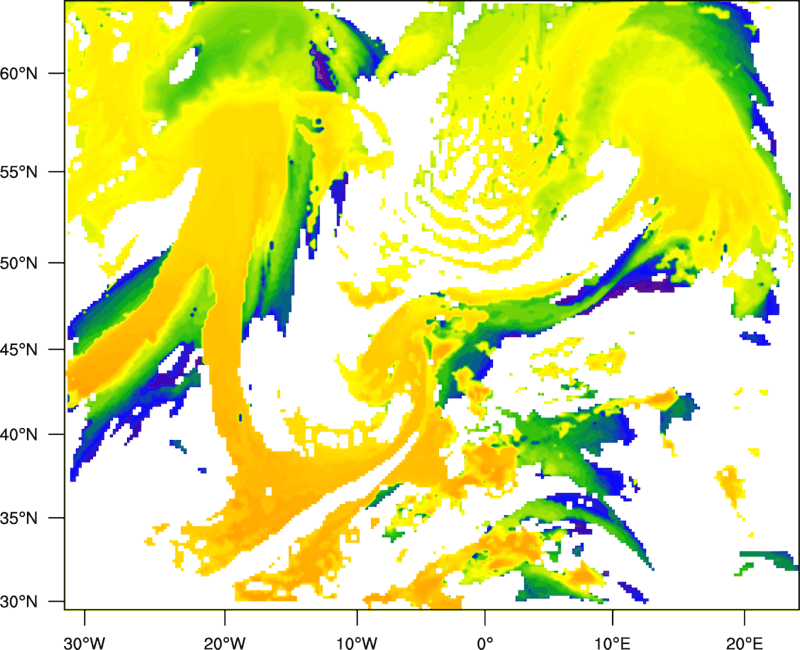Click the tick mark beside 60°N
This screenshot has width=800, height=650.
click(57, 73)
